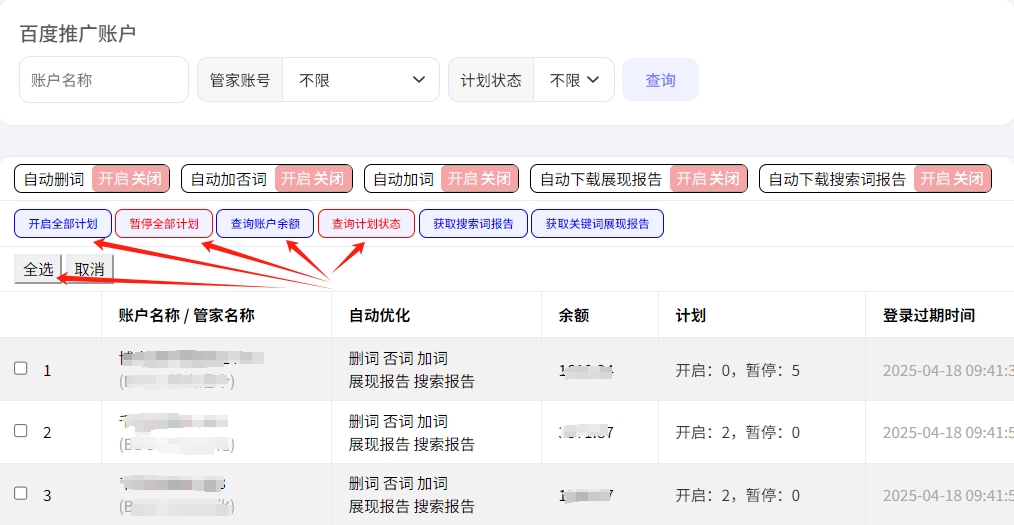The height and width of the screenshot is (525, 1014).
Task: Open the 计划状态 dropdown showing 不限
Action: click(574, 80)
